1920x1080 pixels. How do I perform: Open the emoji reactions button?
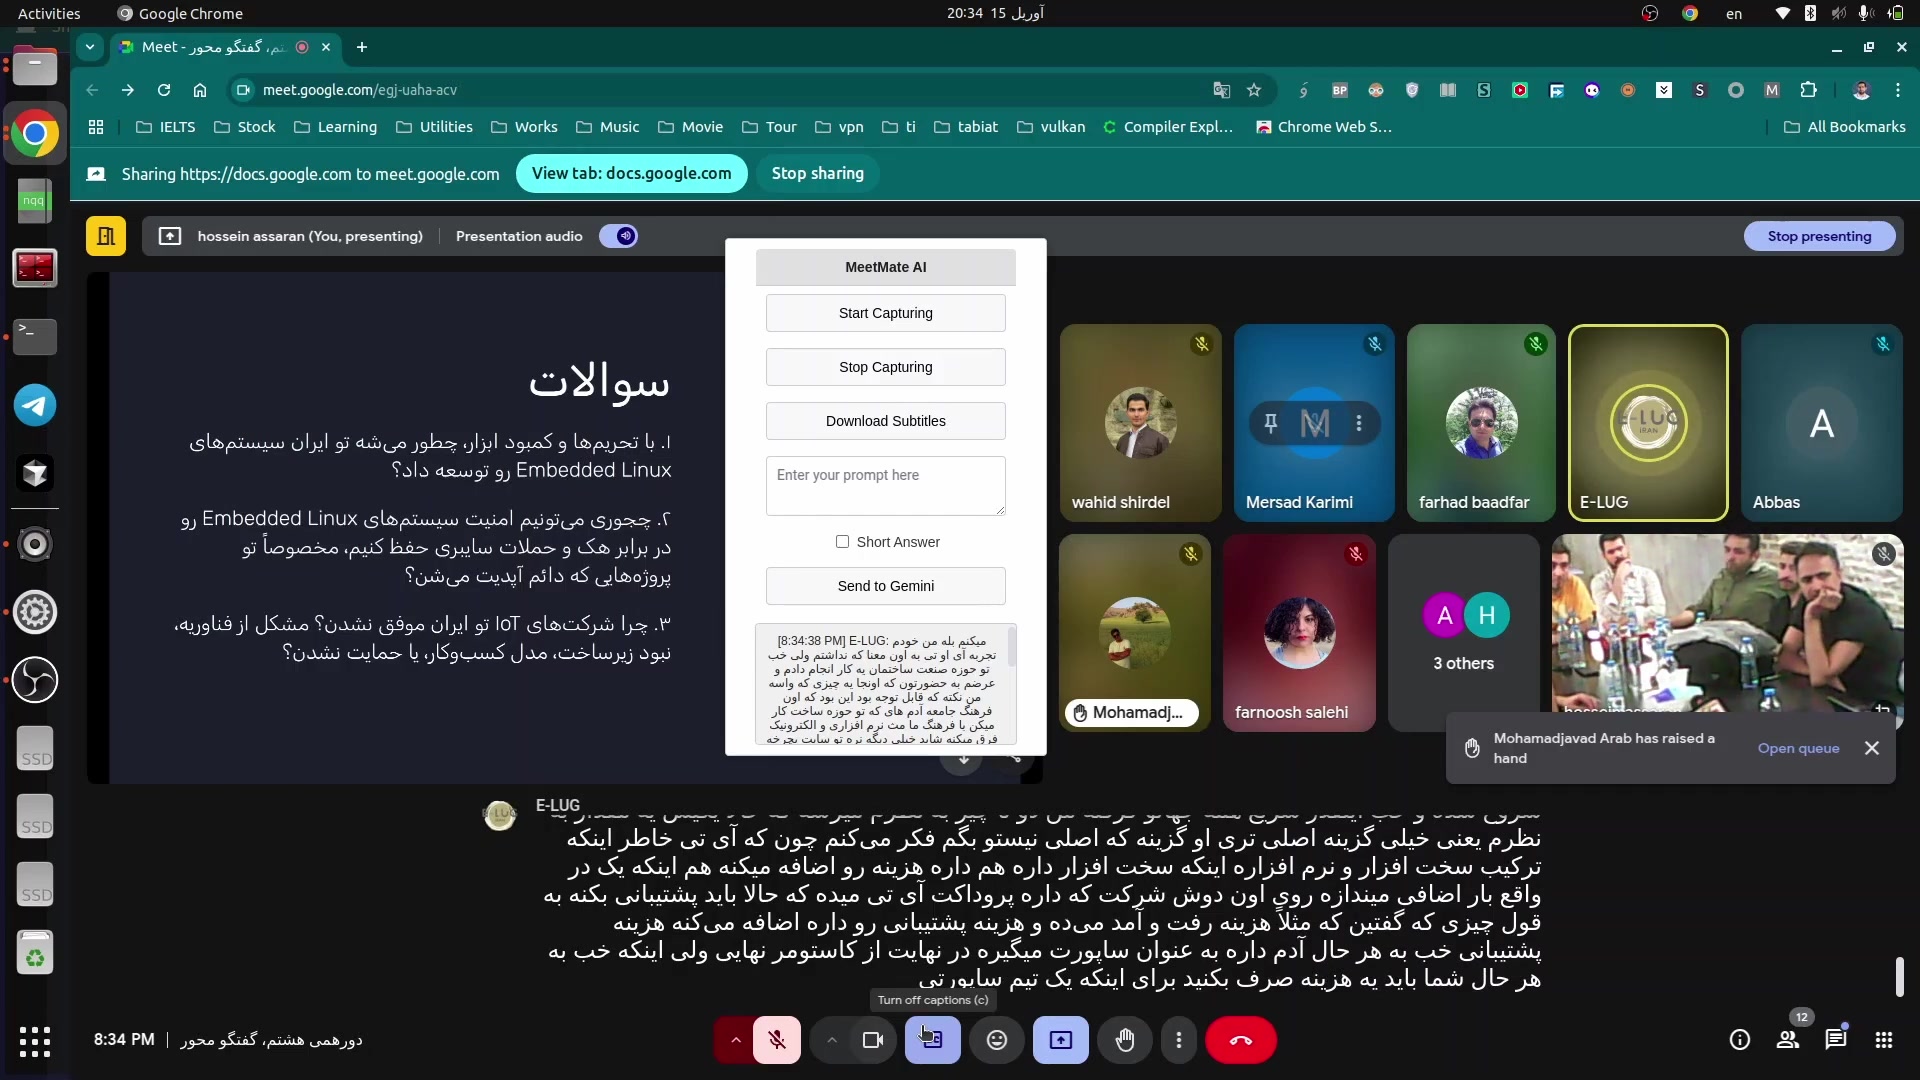(x=997, y=1040)
